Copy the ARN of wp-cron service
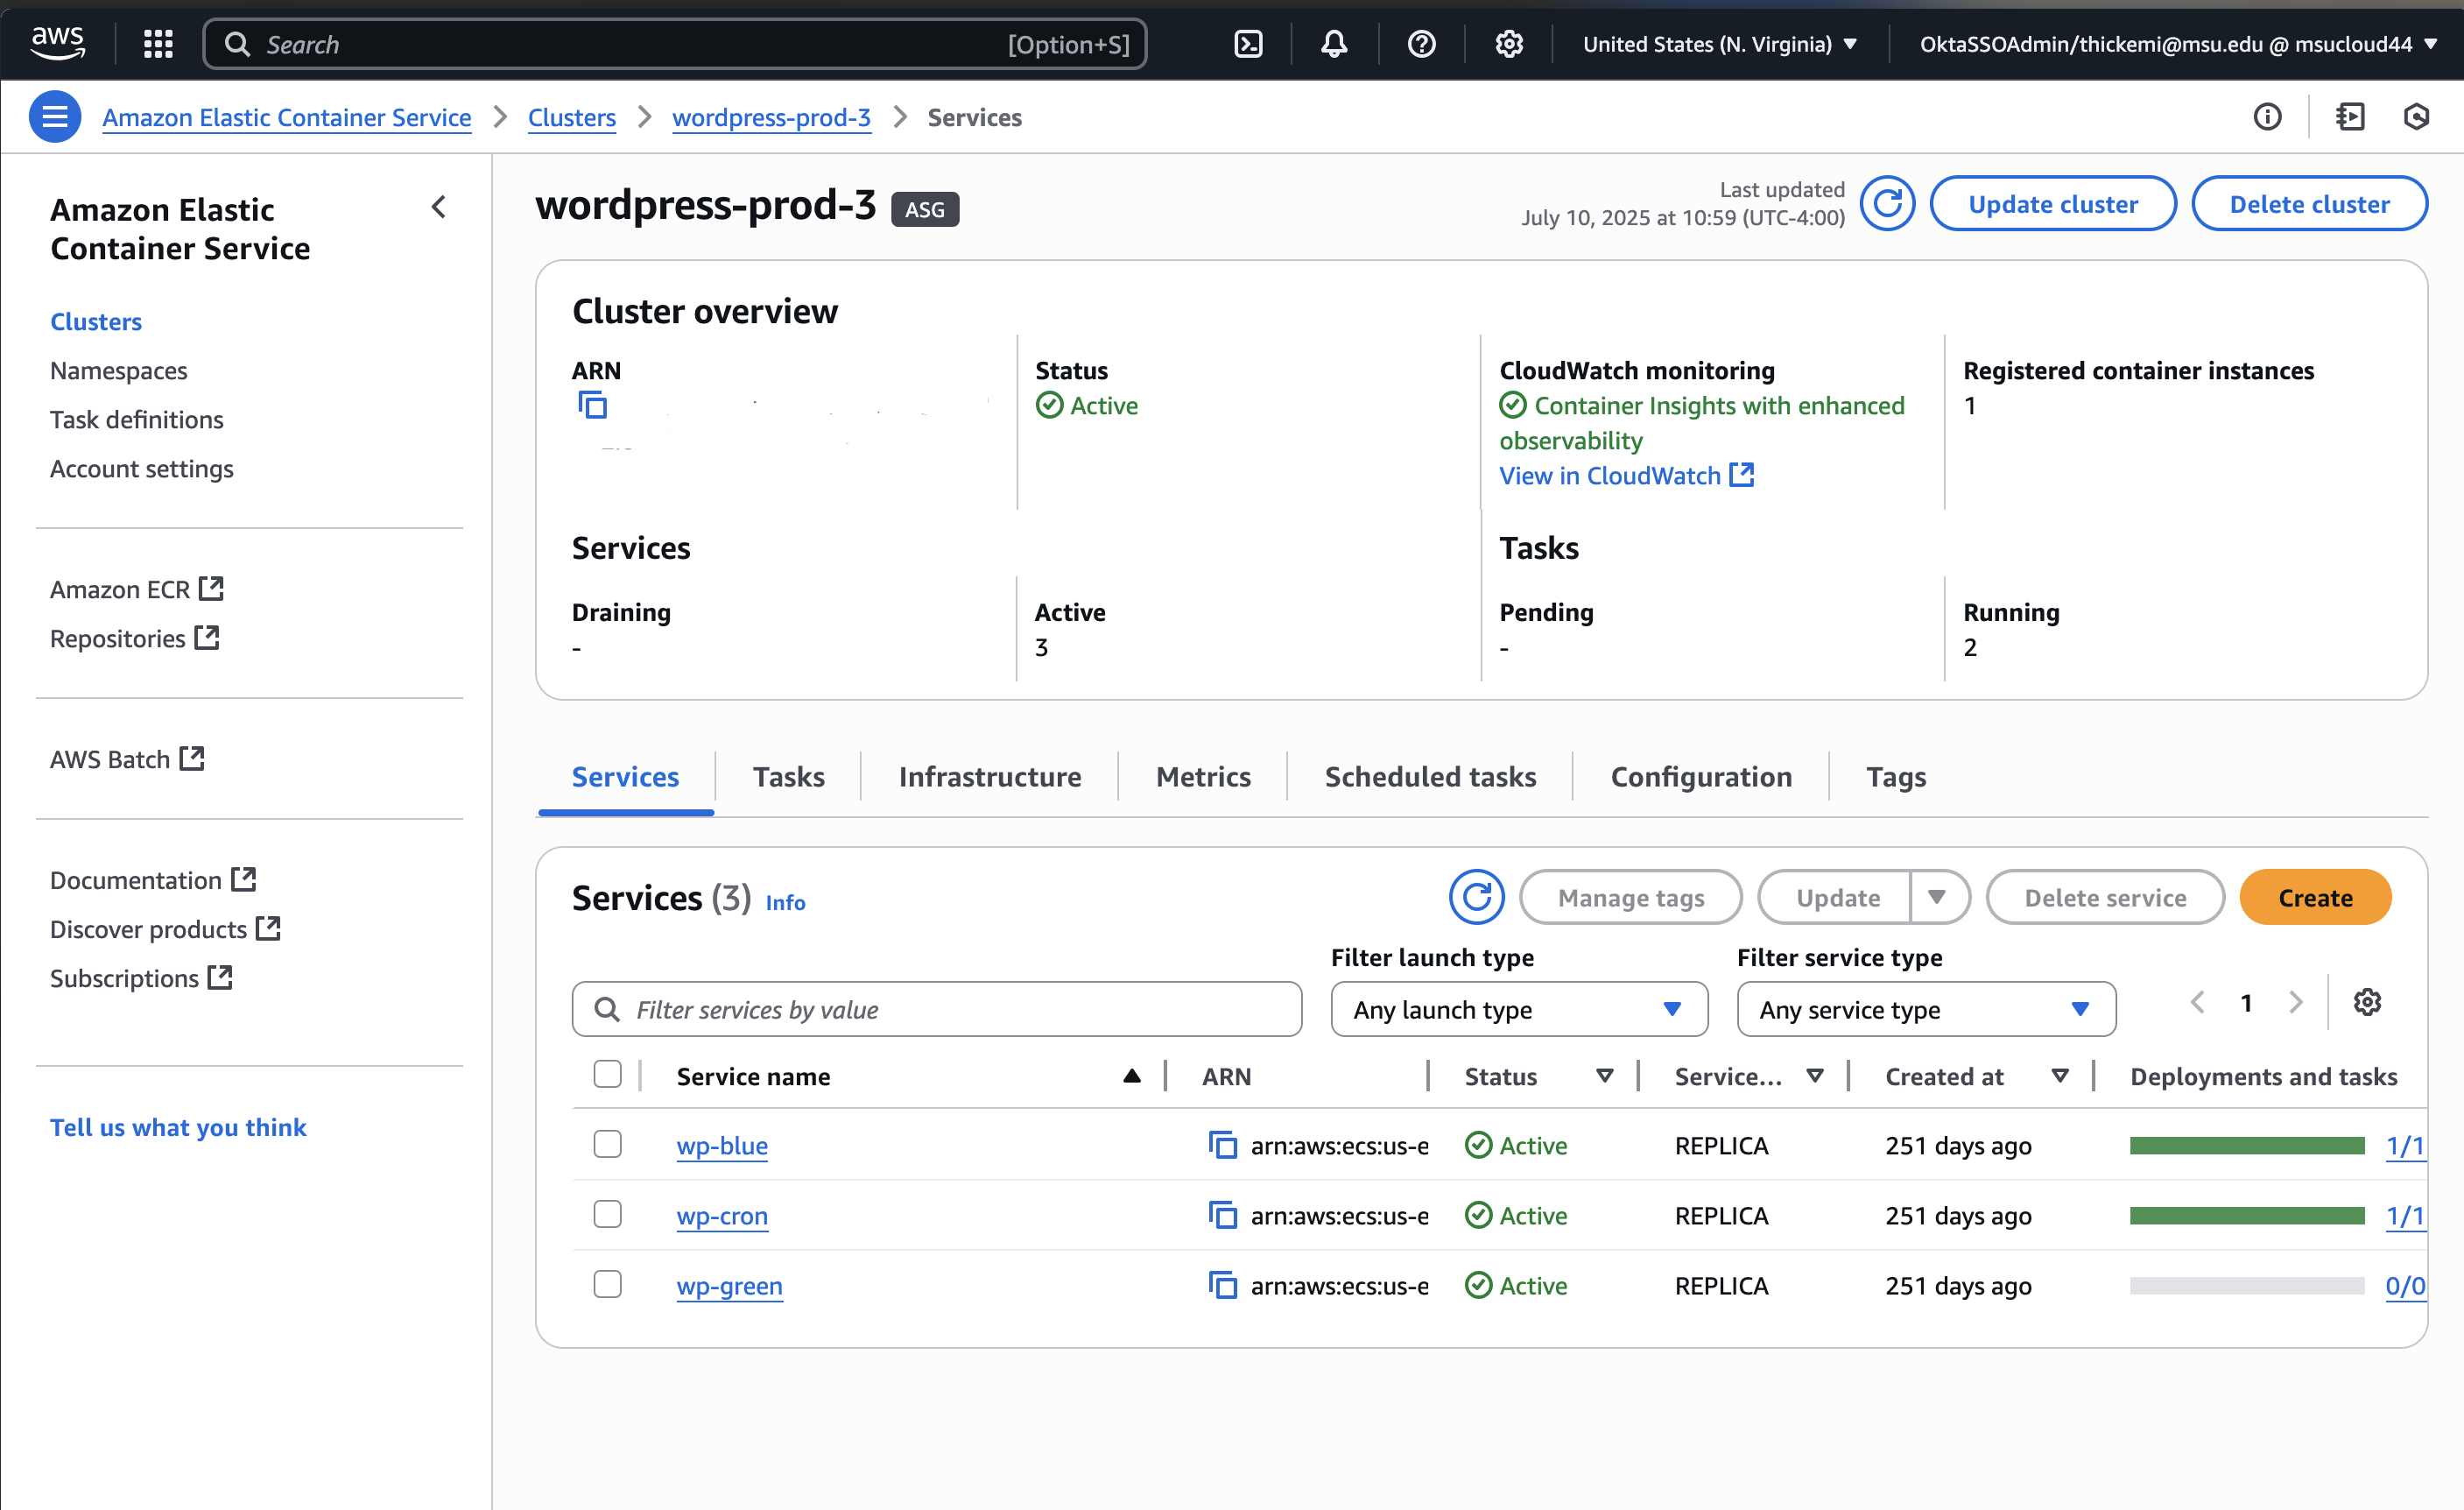 [x=1222, y=1215]
